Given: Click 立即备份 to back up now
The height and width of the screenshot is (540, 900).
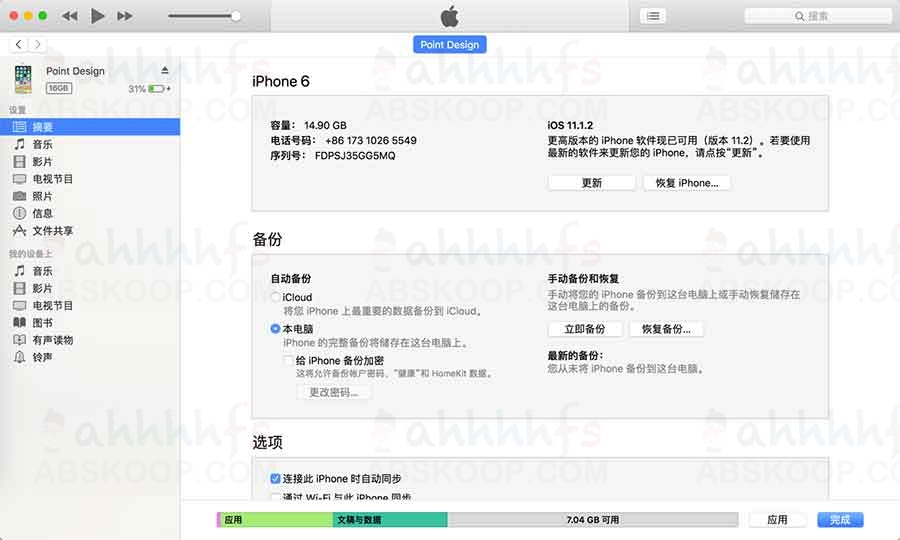Looking at the screenshot, I should (x=584, y=329).
